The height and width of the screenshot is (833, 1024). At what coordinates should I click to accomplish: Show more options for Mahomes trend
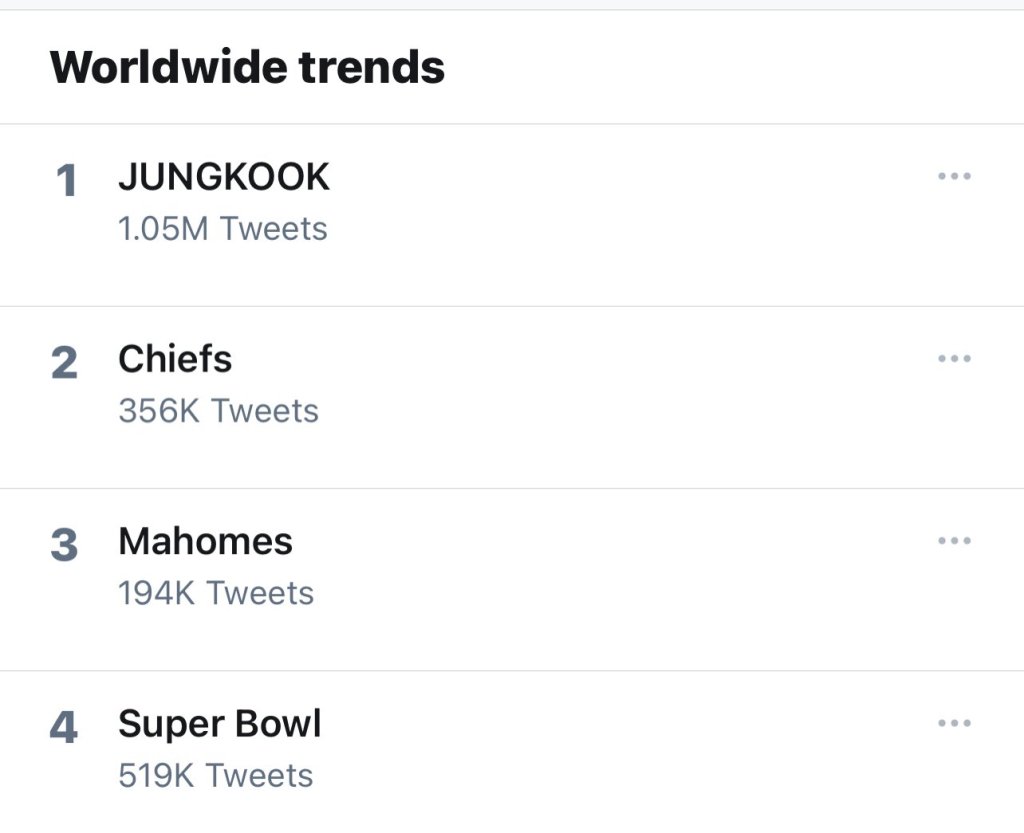(954, 541)
